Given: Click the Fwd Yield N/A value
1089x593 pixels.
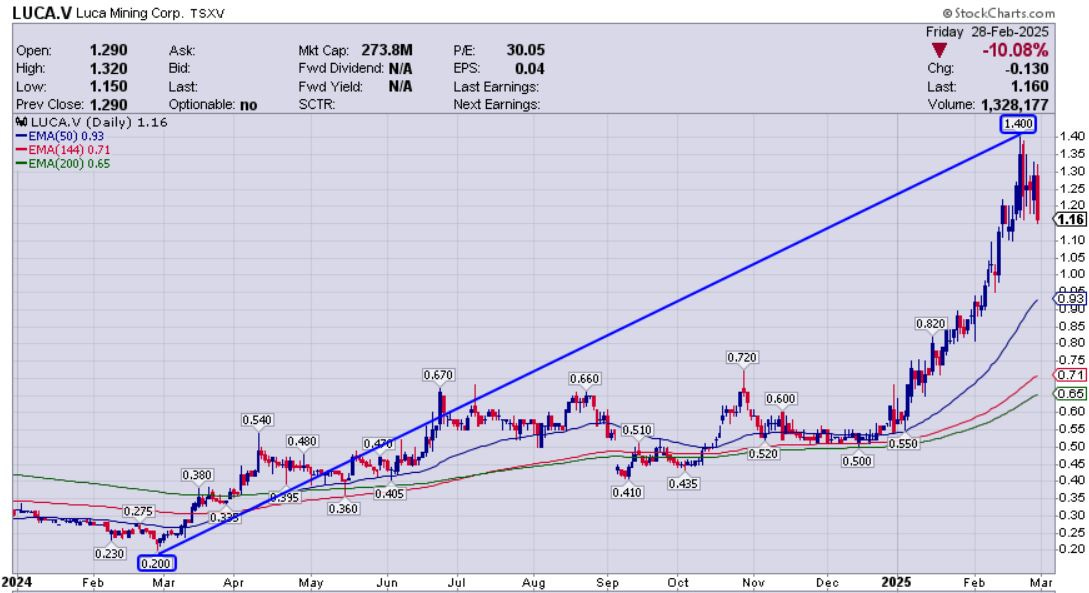Looking at the screenshot, I should (x=400, y=86).
